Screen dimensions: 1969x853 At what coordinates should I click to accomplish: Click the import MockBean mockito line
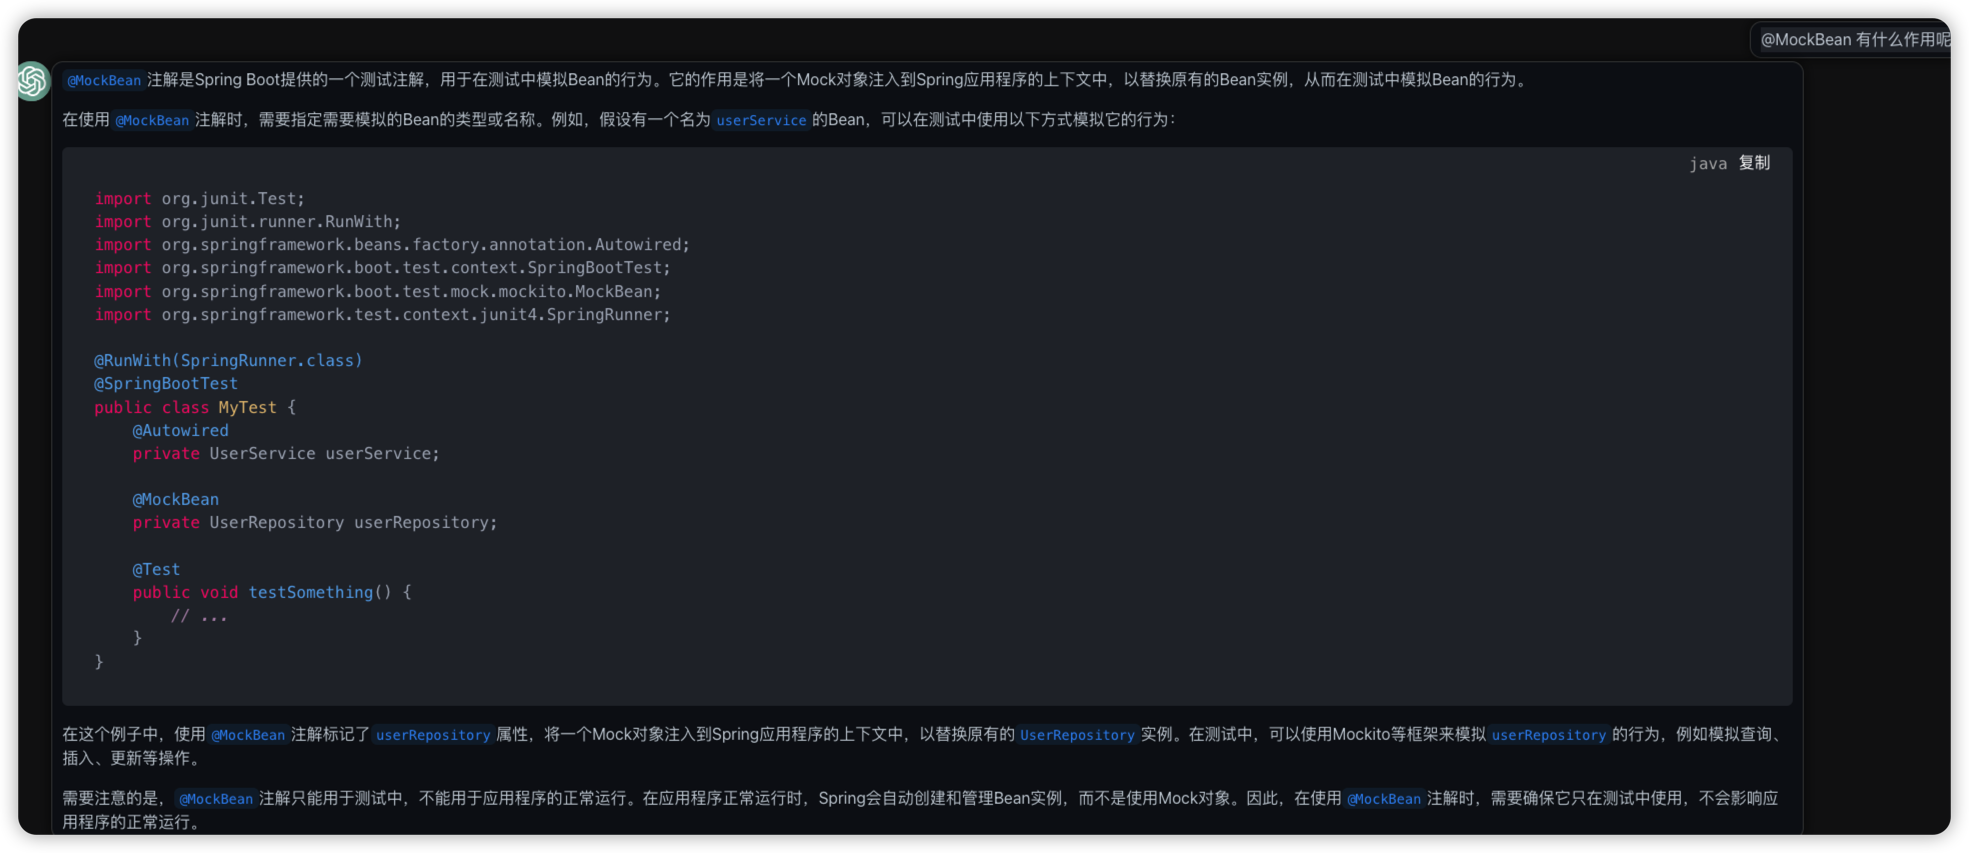pos(377,292)
